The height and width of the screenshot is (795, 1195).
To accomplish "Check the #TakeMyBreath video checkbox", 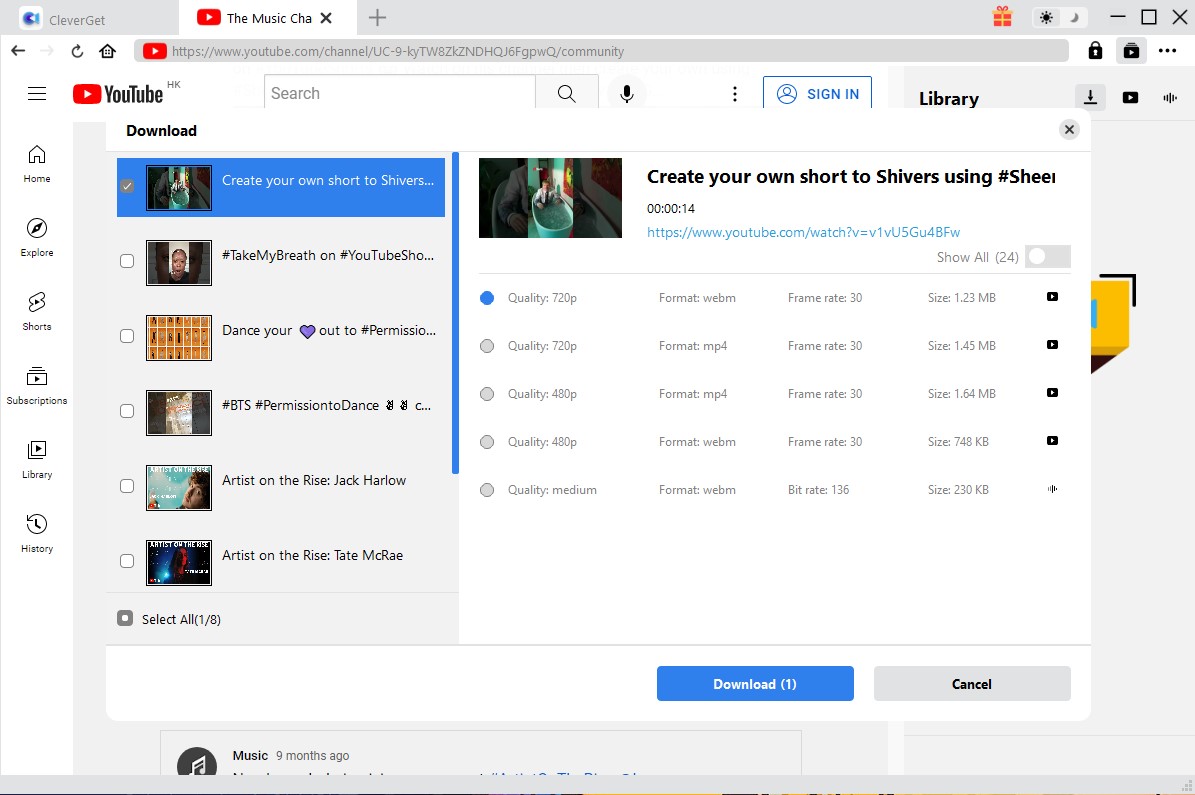I will pos(127,261).
